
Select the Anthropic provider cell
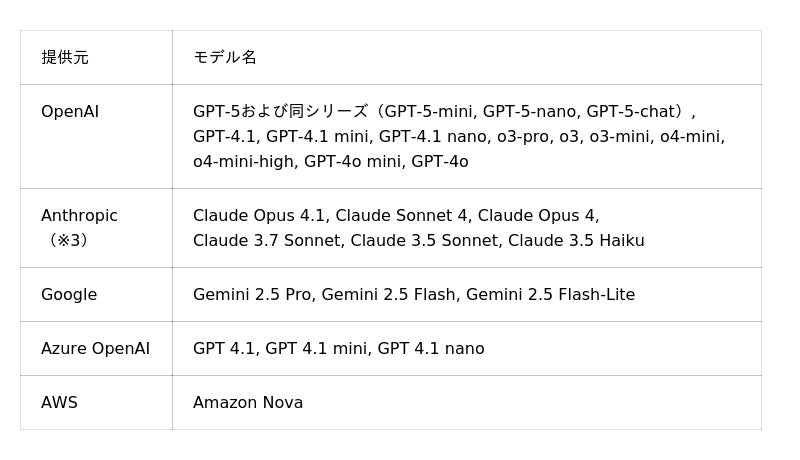[79, 216]
